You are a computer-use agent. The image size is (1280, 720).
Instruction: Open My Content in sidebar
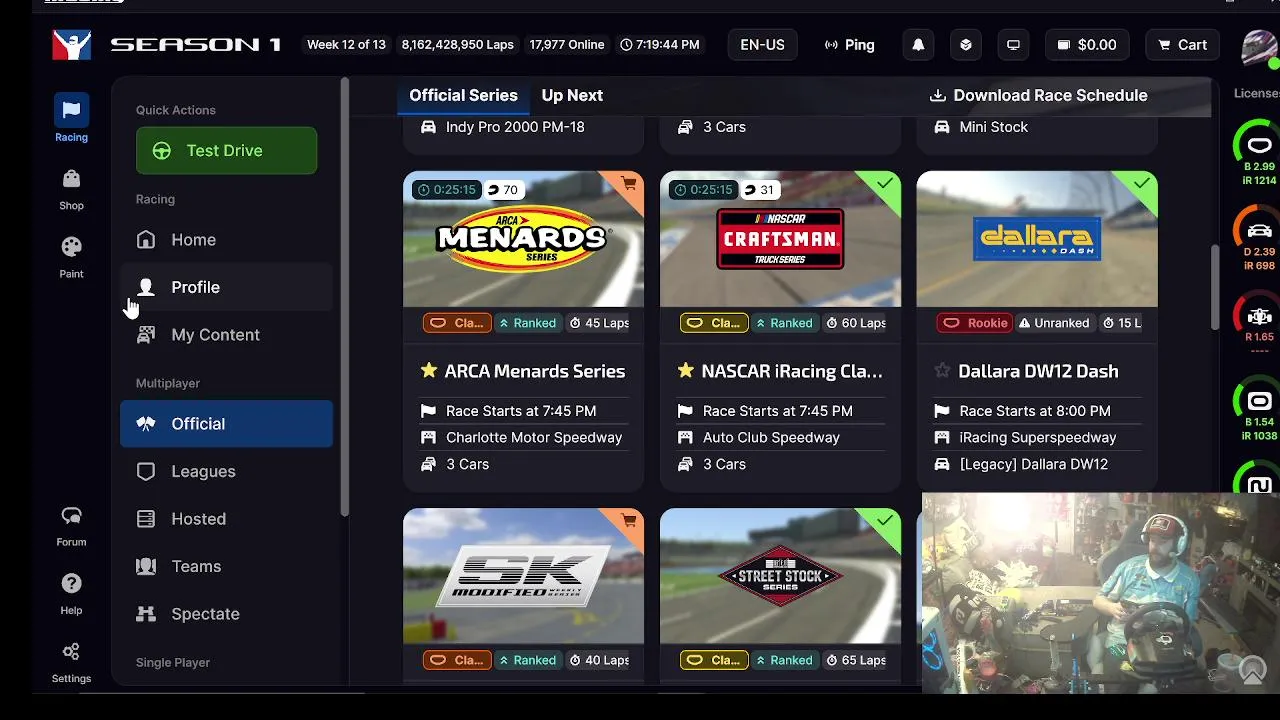point(226,335)
